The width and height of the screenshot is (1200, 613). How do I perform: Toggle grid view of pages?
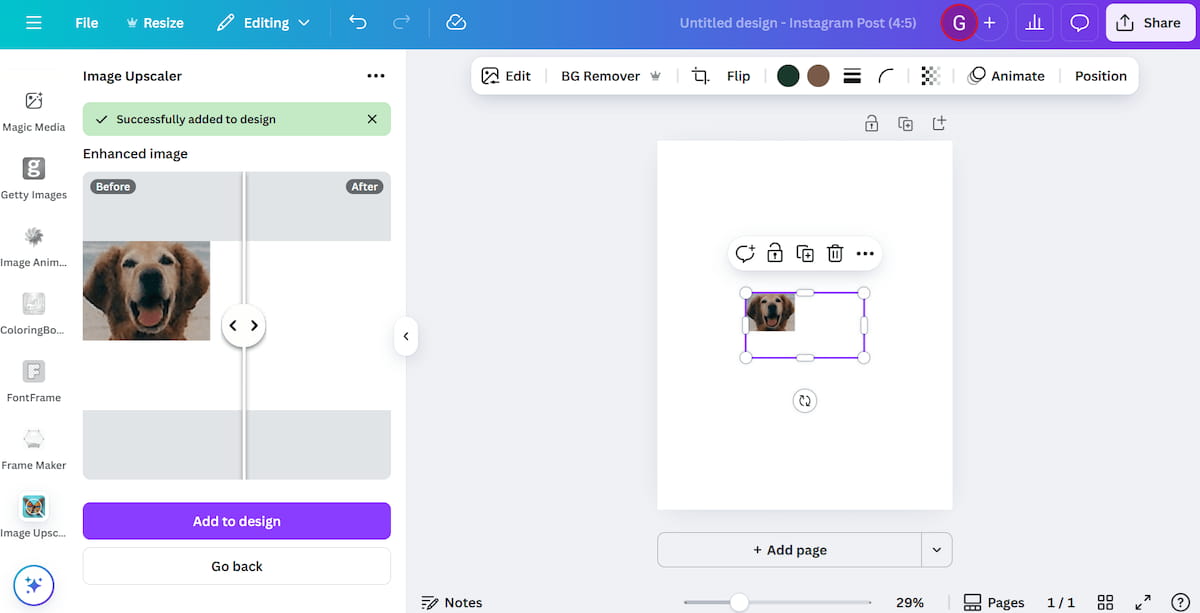pos(1105,602)
